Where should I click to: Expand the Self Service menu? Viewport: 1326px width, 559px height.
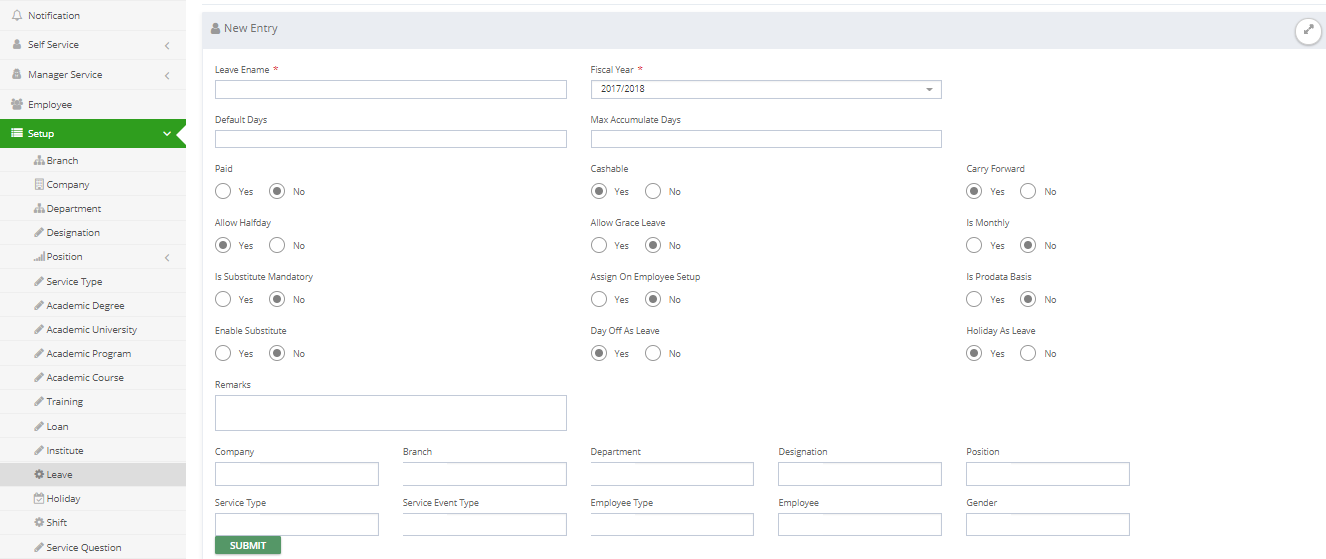(x=93, y=45)
